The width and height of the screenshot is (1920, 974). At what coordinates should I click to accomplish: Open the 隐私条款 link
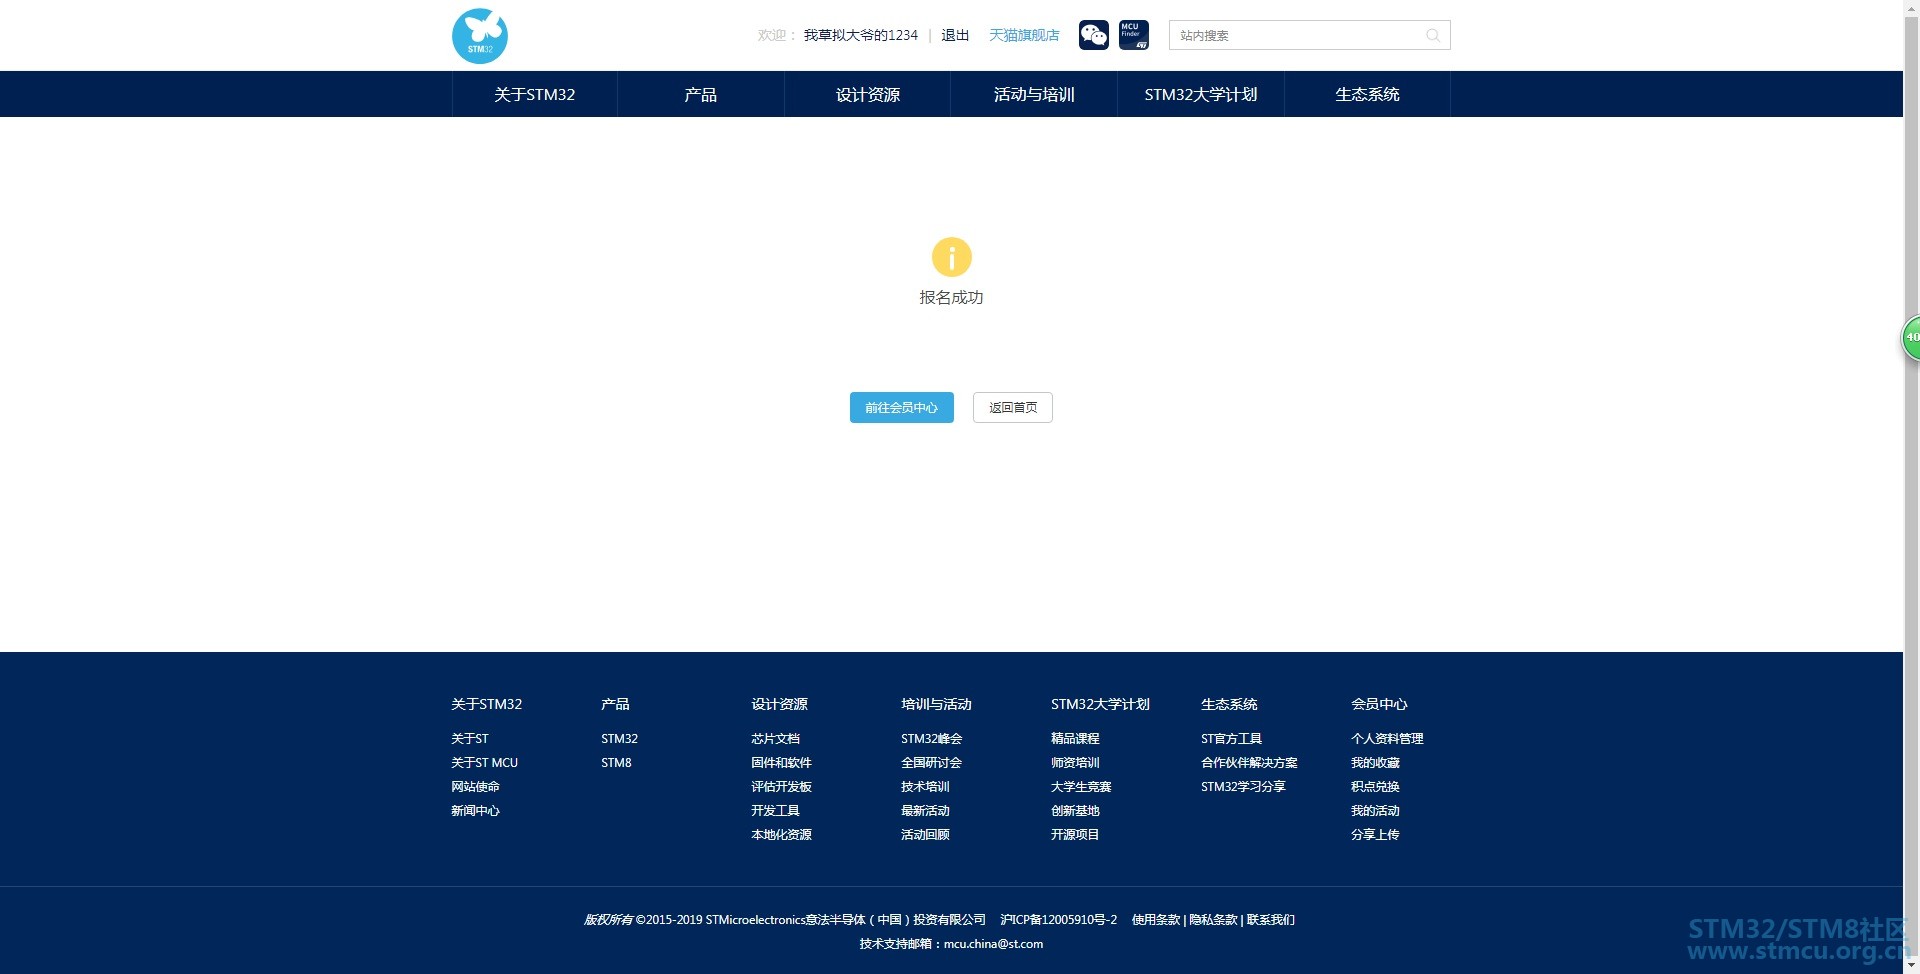tap(1214, 919)
